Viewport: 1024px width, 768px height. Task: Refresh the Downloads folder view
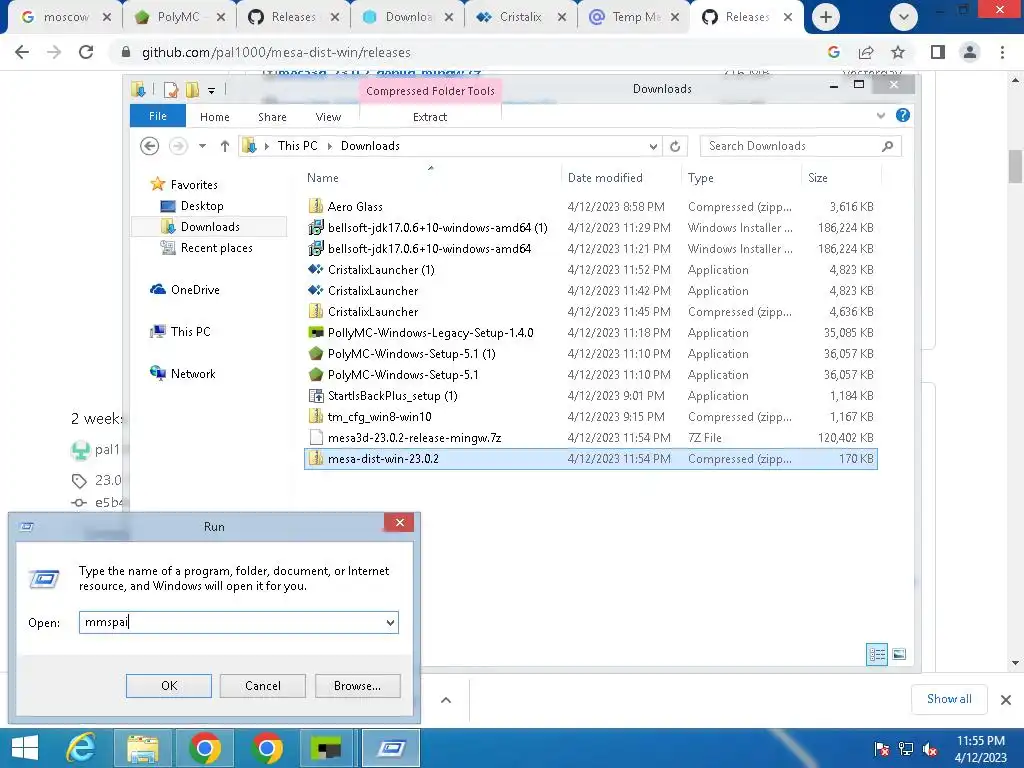675,146
